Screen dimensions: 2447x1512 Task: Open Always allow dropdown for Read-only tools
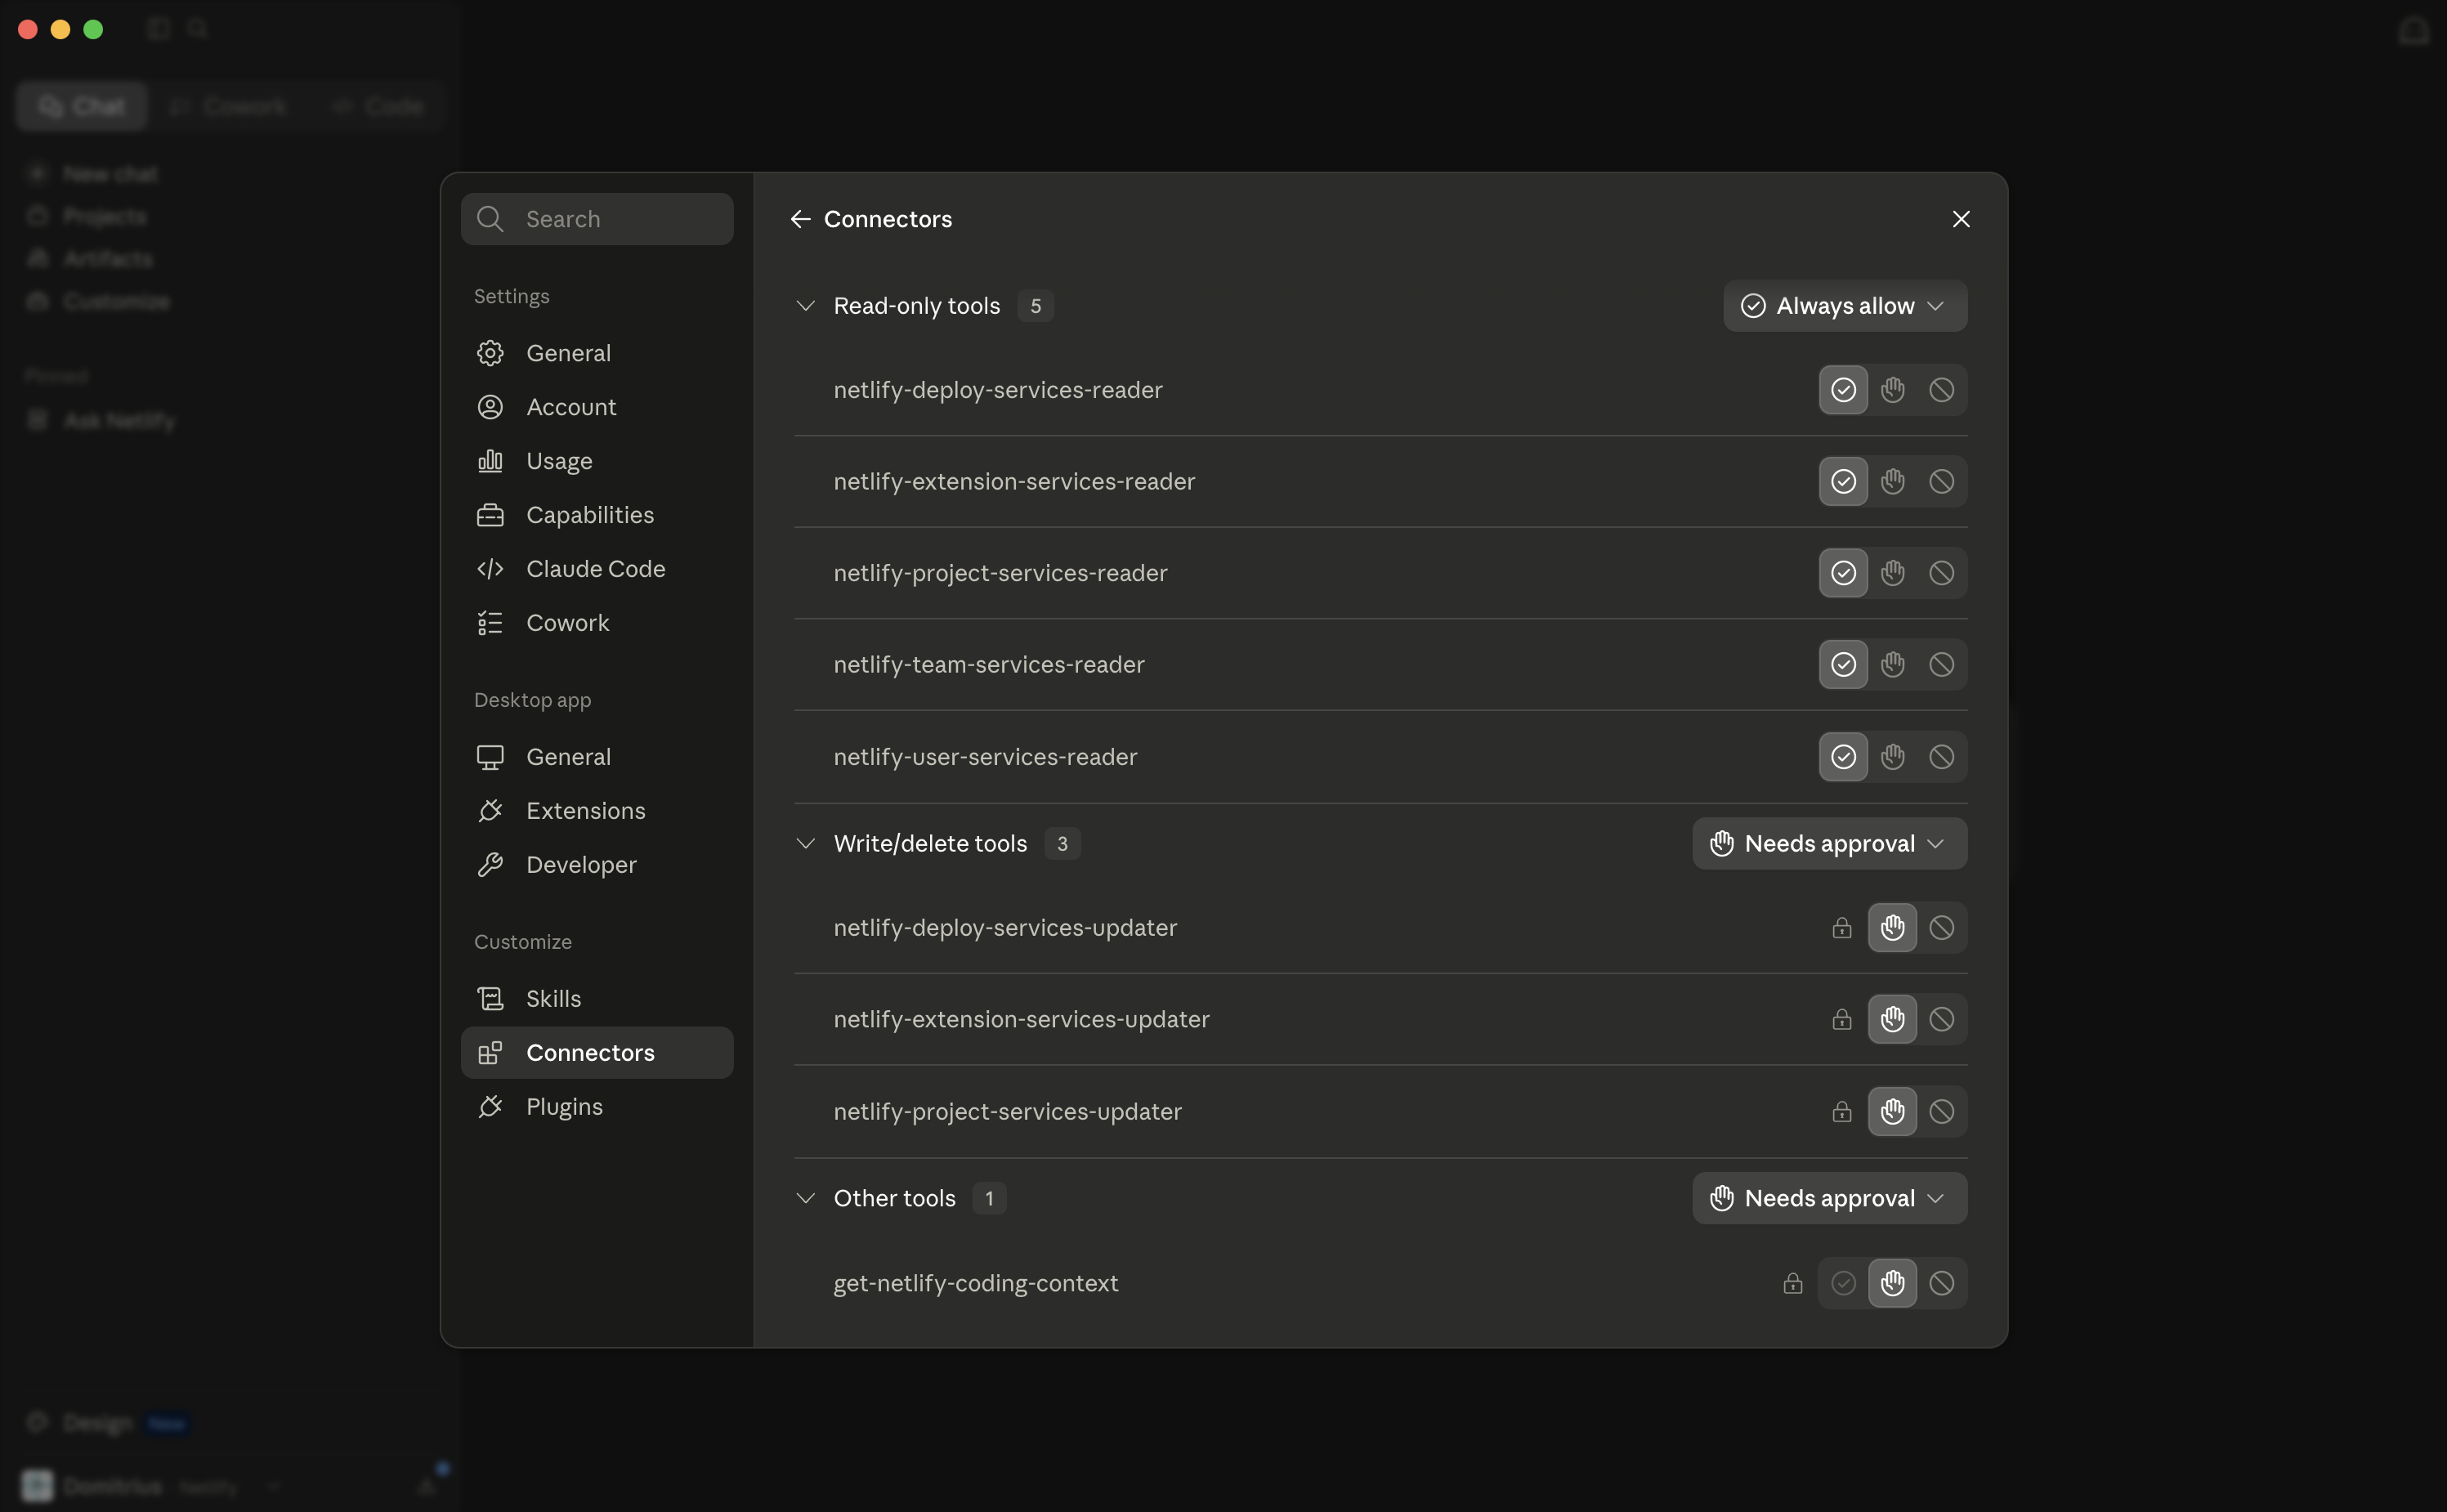click(x=1845, y=306)
